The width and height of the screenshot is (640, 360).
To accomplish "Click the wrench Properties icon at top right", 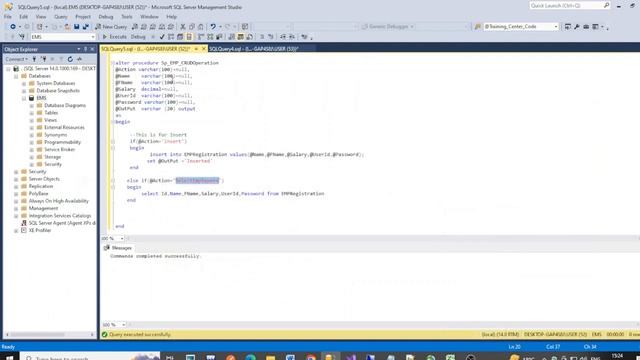I will pyautogui.click(x=577, y=27).
